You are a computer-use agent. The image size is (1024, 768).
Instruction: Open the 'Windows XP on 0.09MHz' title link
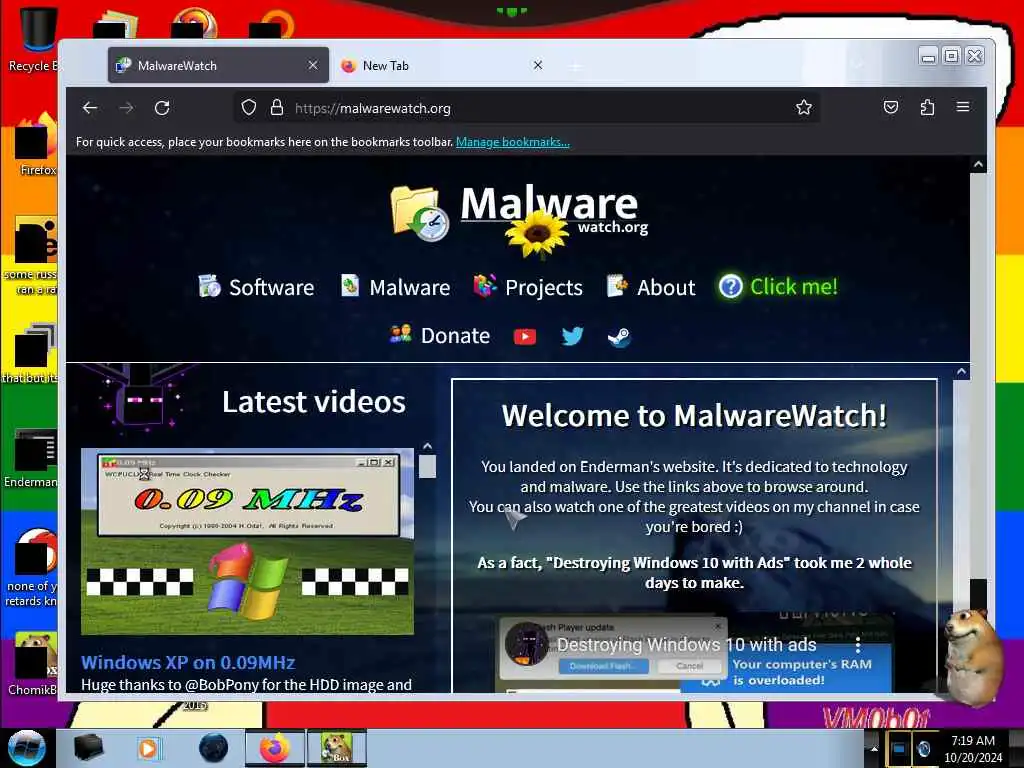(x=188, y=662)
